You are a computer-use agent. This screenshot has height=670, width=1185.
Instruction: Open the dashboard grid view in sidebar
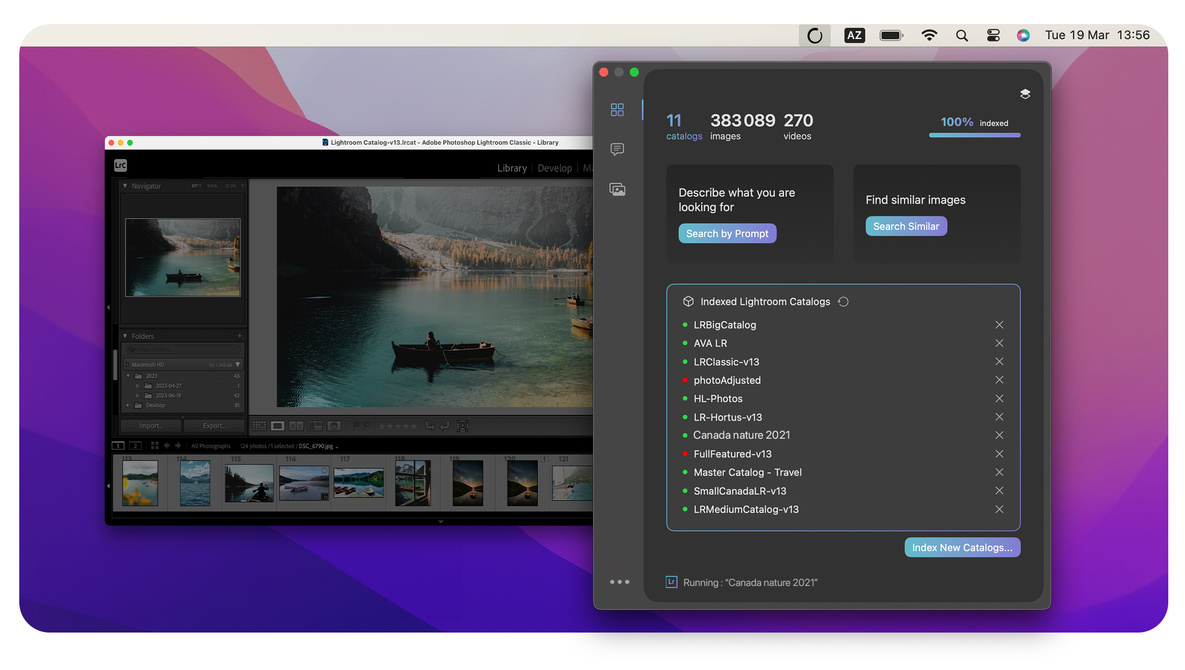[617, 110]
